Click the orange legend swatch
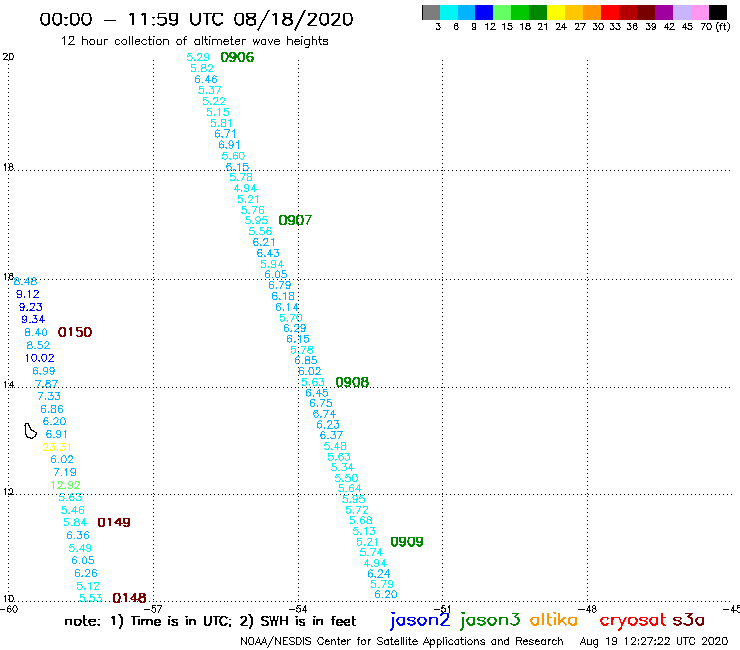This screenshot has width=740, height=650. point(592,12)
